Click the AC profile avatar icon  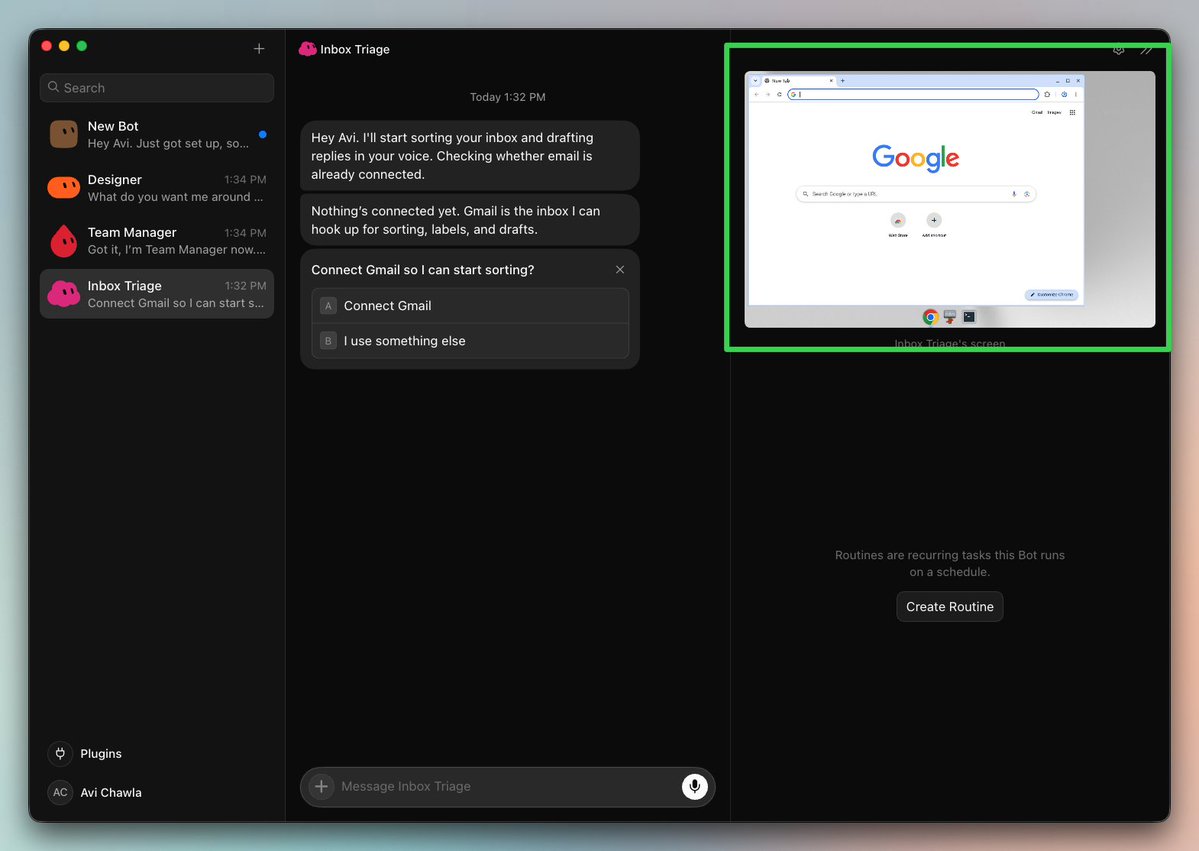coord(60,792)
